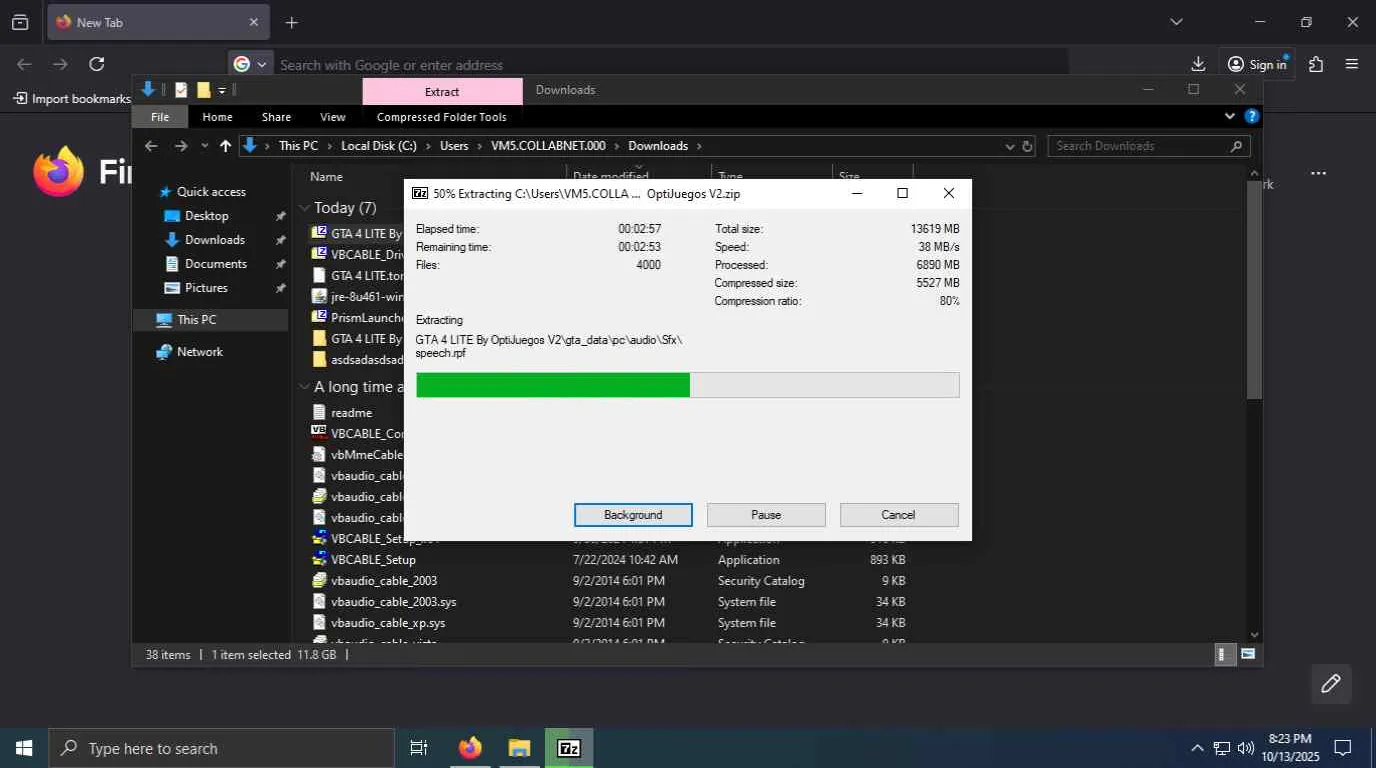Click the 7-Zip taskbar icon
The image size is (1376, 768).
(x=569, y=748)
